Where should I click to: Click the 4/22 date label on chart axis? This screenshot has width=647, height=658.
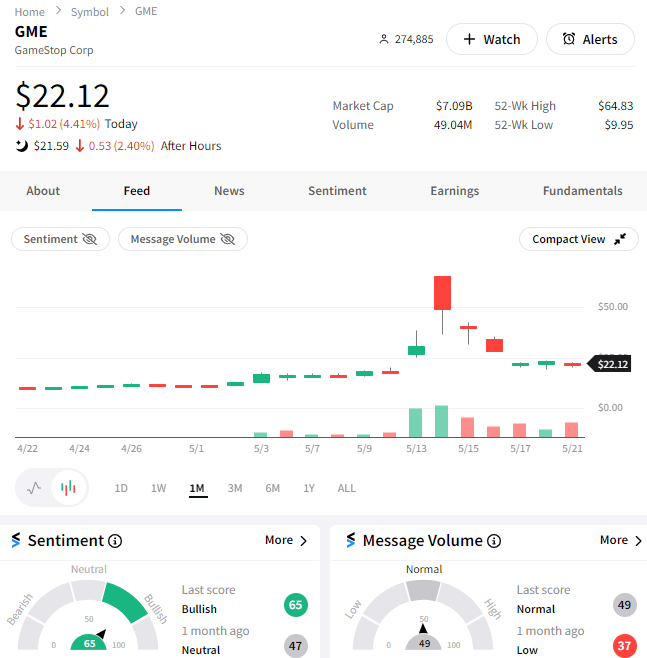[27, 449]
